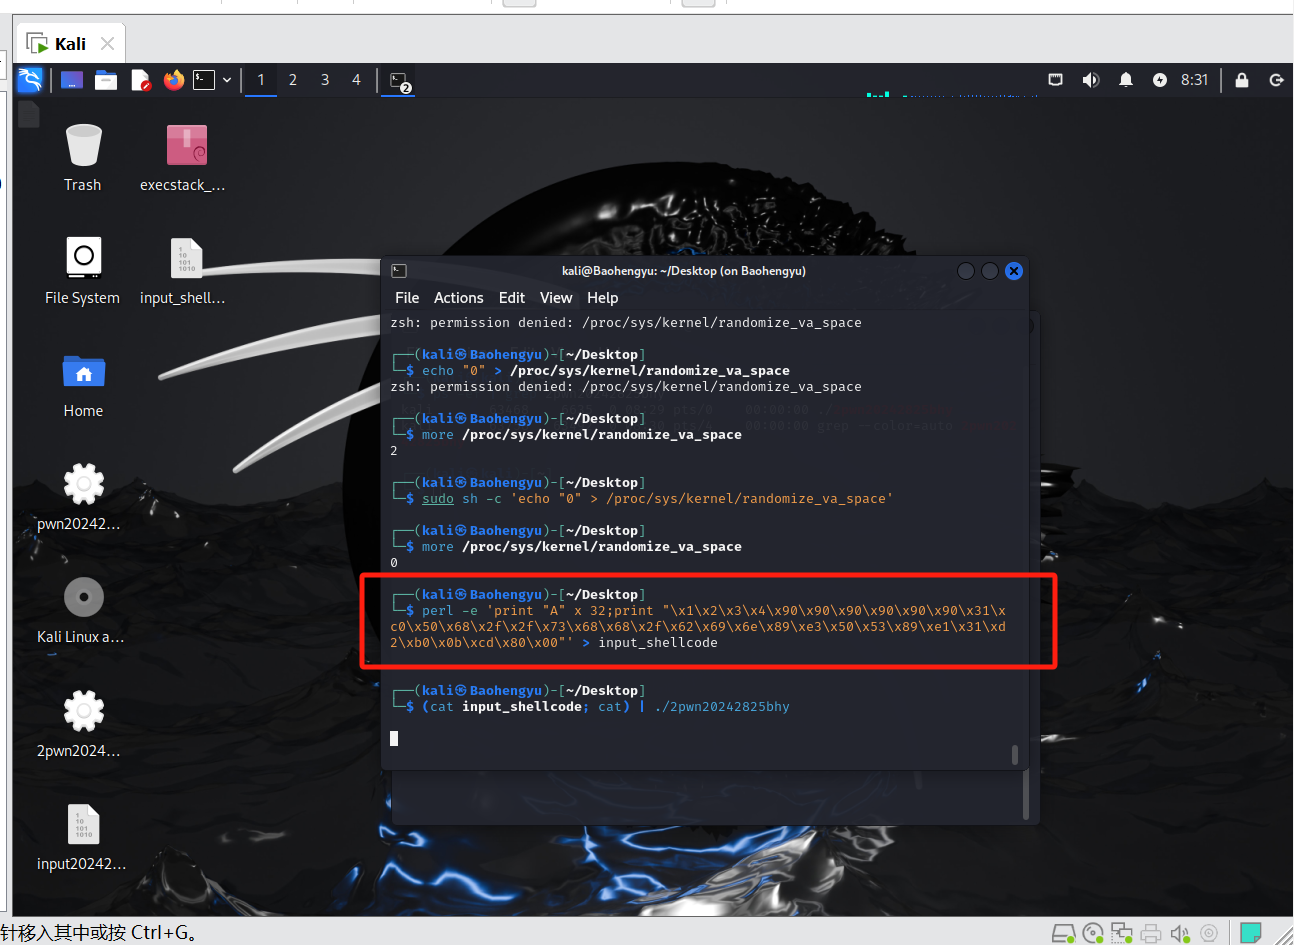Open the terminal File menu

click(x=407, y=298)
